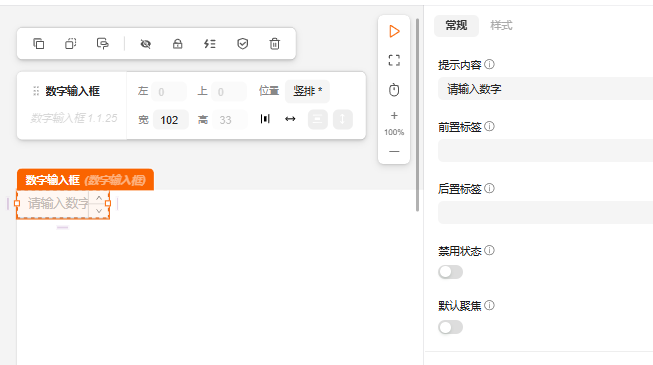
Task: Click the 提示内容 field with 请输入数字
Action: coord(545,89)
